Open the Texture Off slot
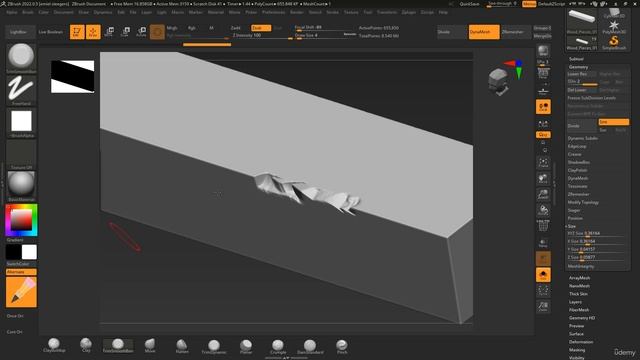Image resolution: width=640 pixels, height=360 pixels. (21, 155)
